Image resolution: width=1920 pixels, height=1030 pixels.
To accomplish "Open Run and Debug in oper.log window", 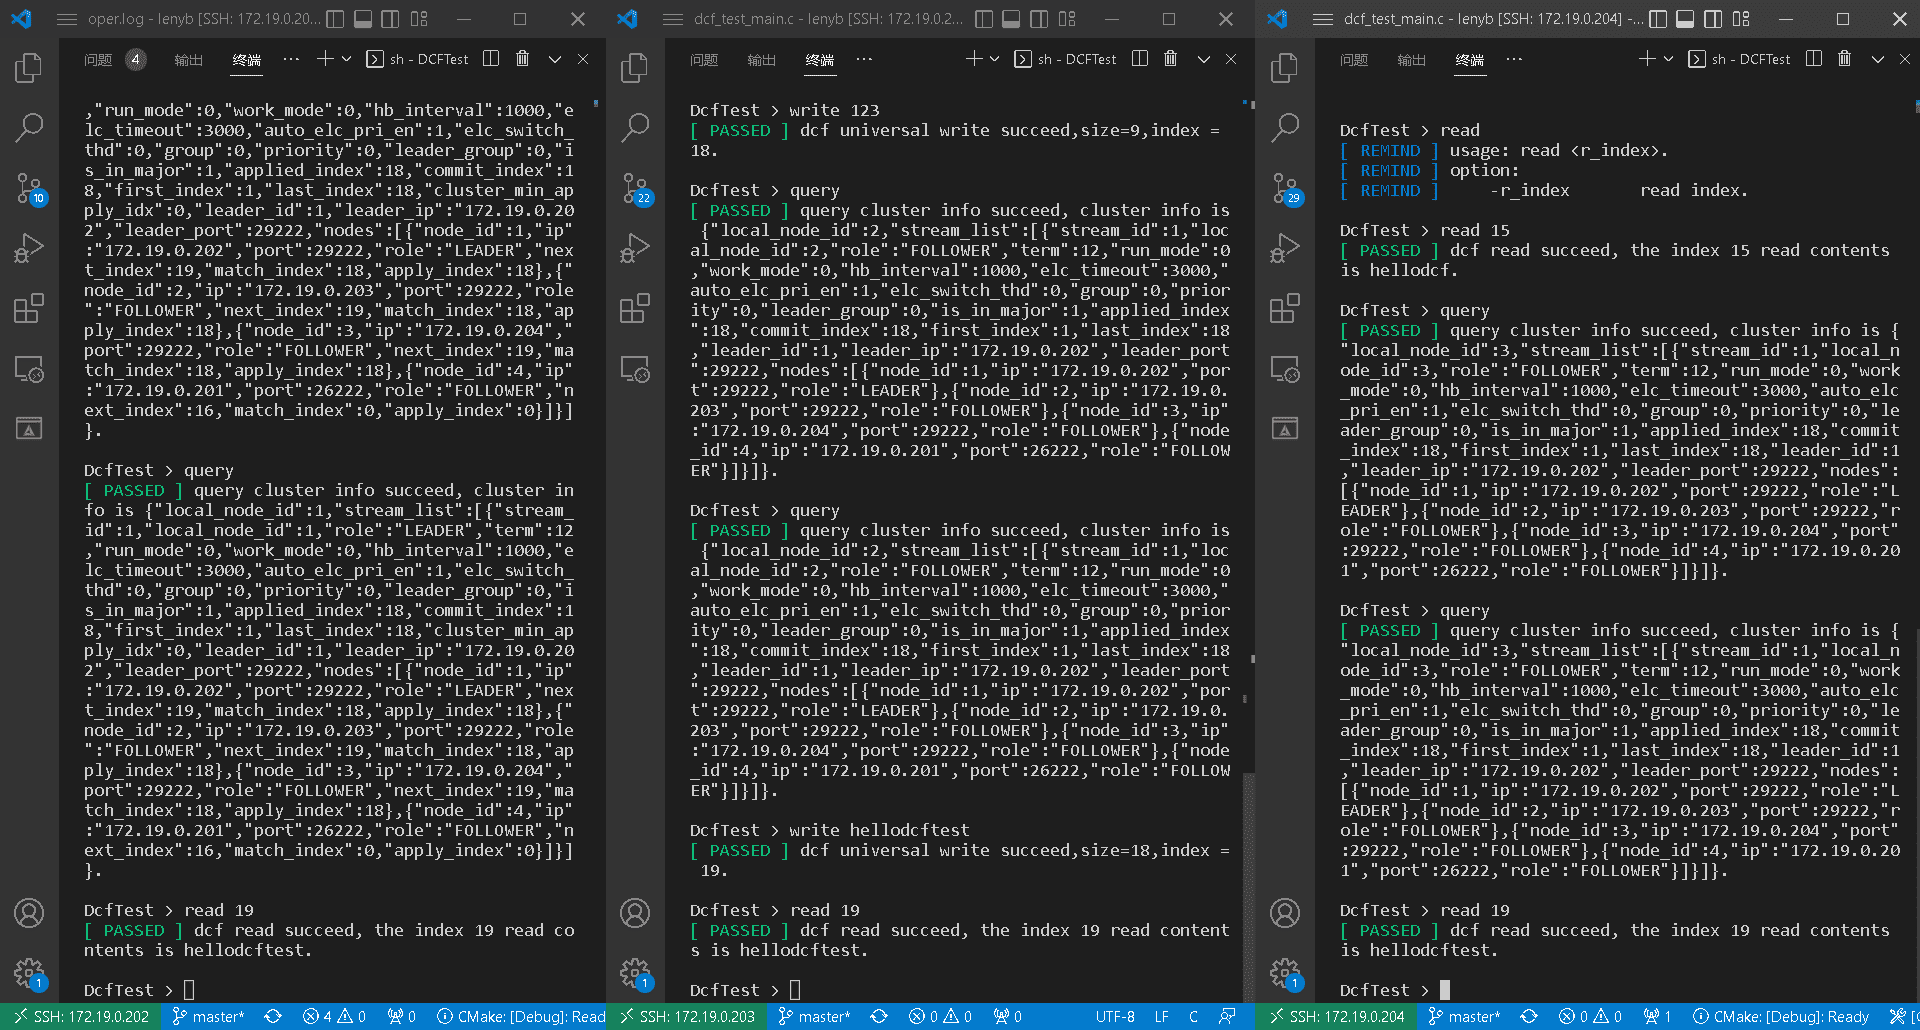I will (x=29, y=248).
